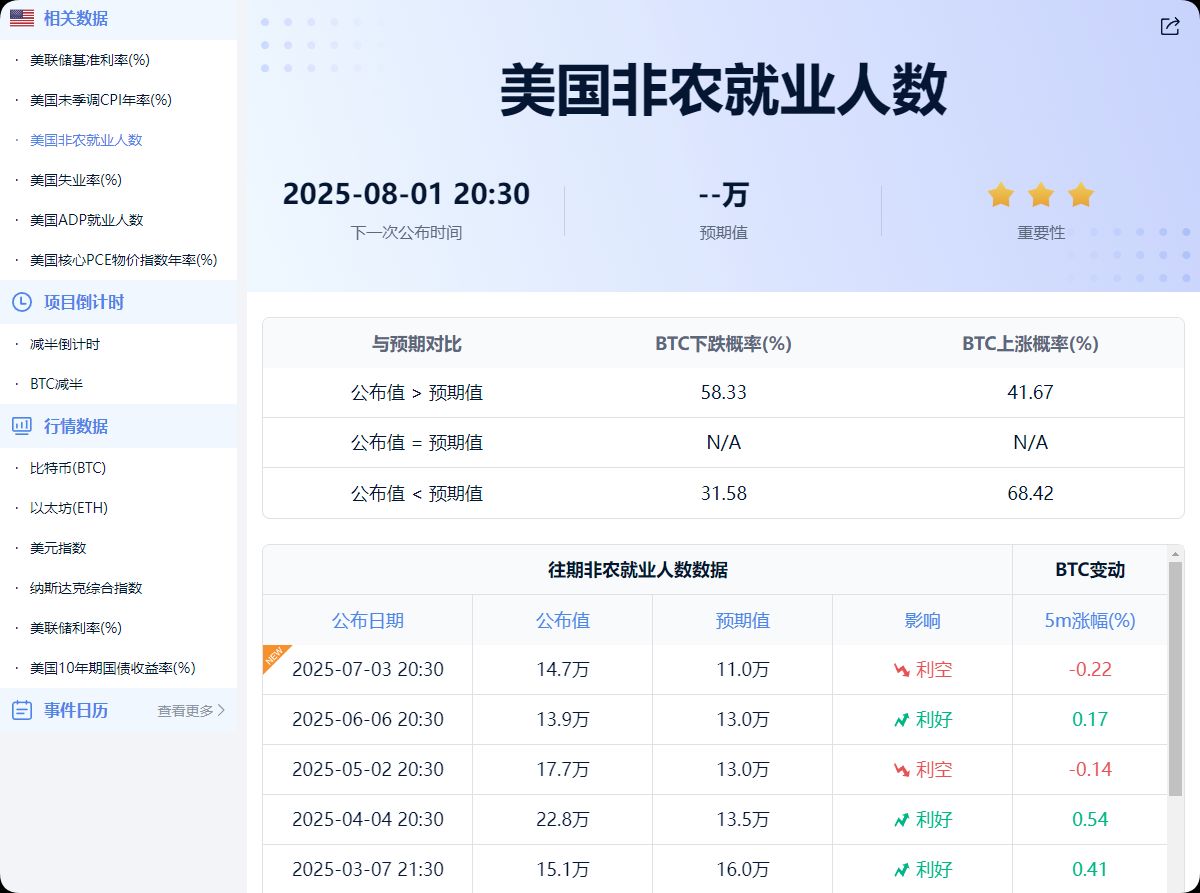Open 美国未季调CPI年率(%) data page
The image size is (1200, 893).
click(x=101, y=100)
